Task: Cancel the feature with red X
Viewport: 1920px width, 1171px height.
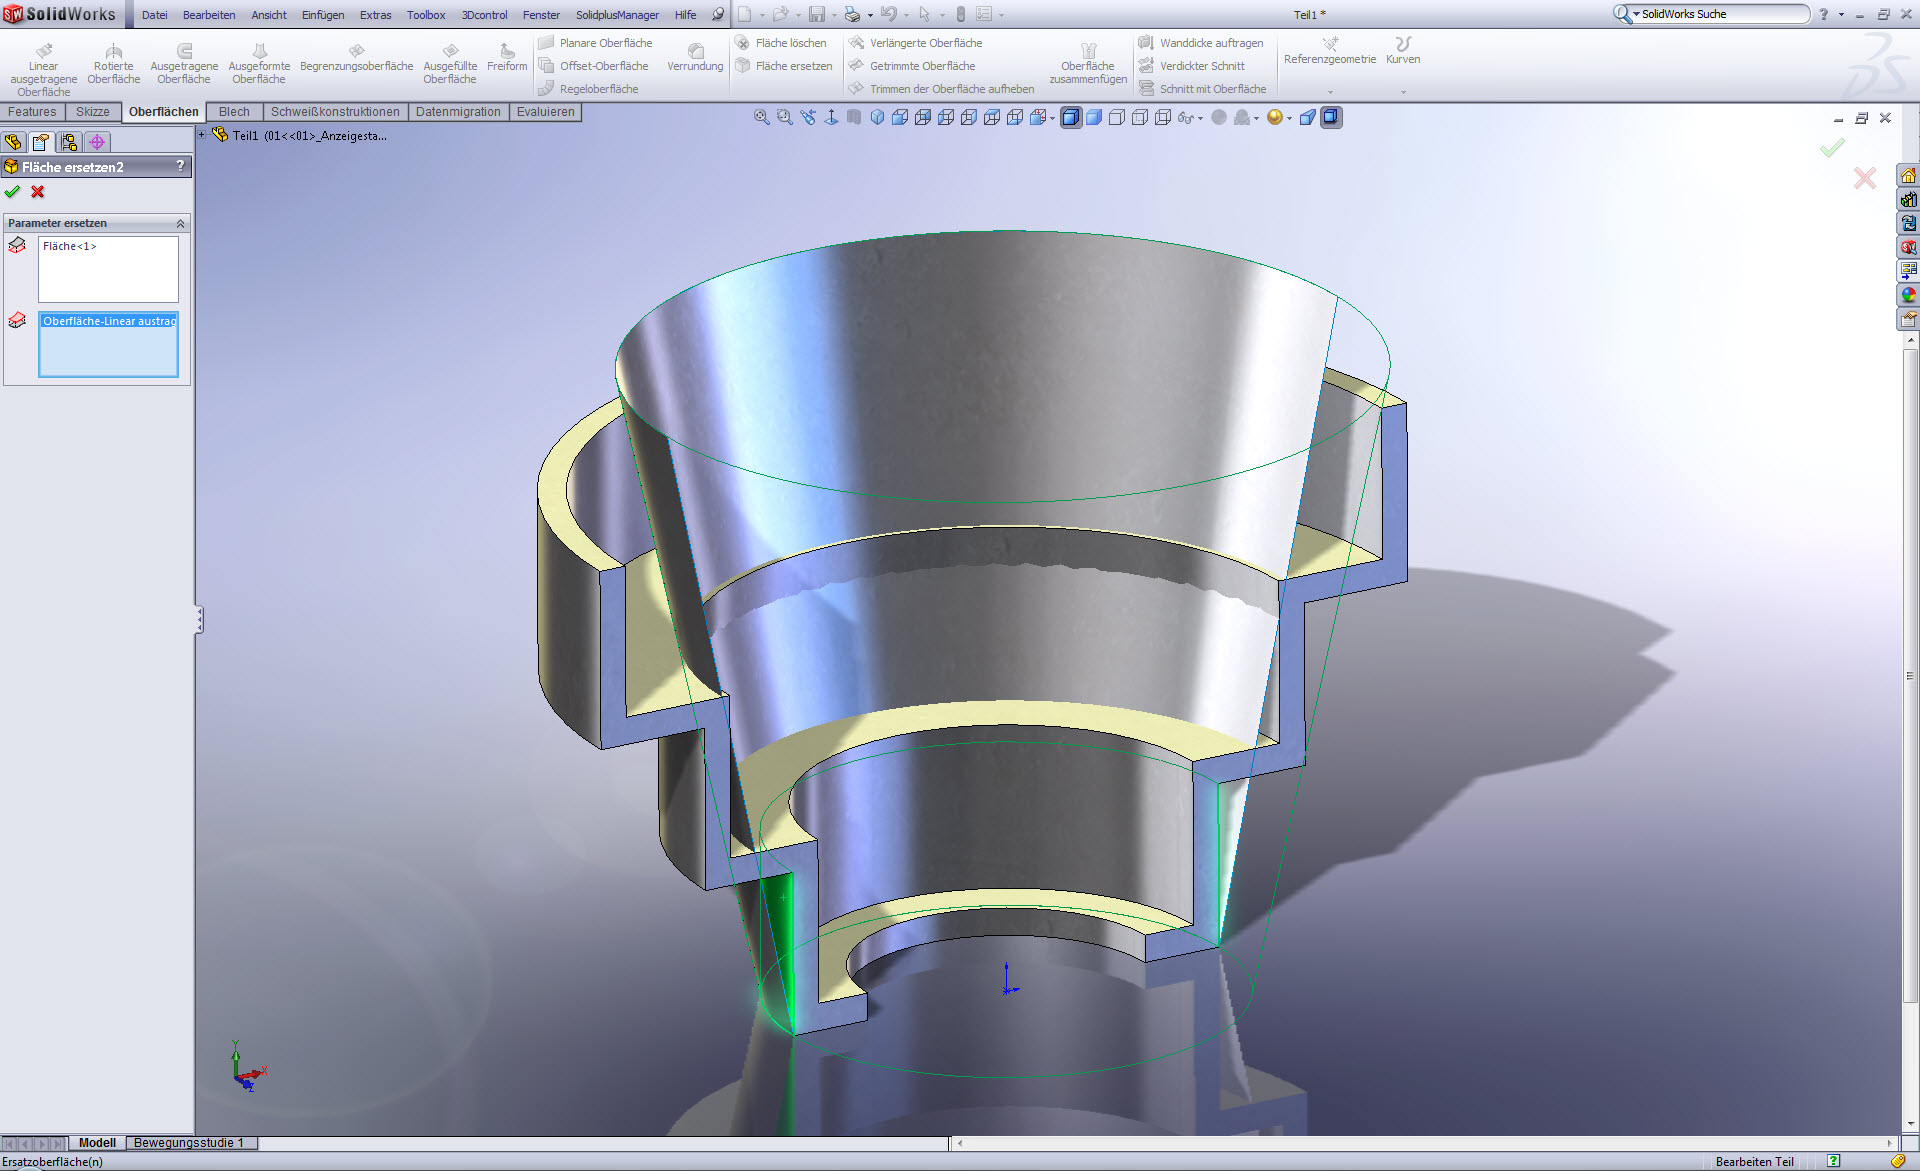Action: pyautogui.click(x=38, y=192)
